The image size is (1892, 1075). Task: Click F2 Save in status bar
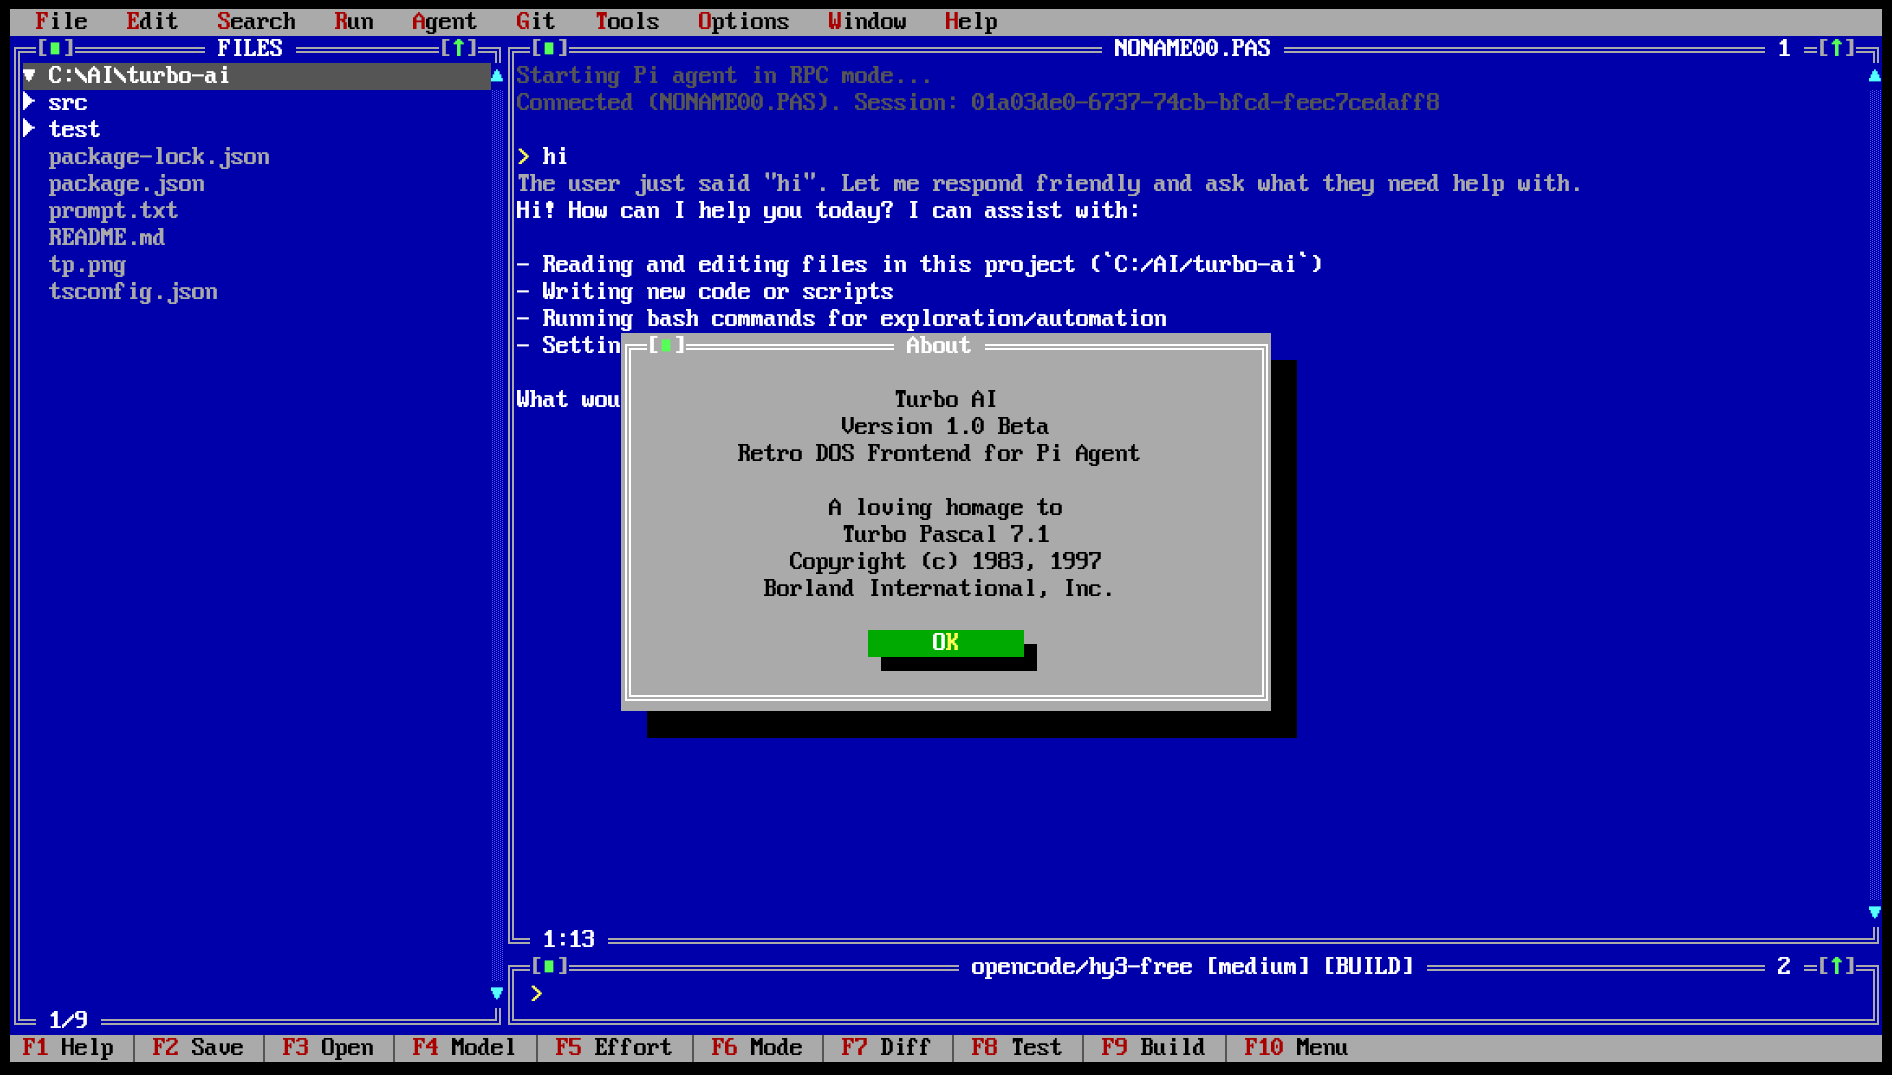[x=198, y=1047]
